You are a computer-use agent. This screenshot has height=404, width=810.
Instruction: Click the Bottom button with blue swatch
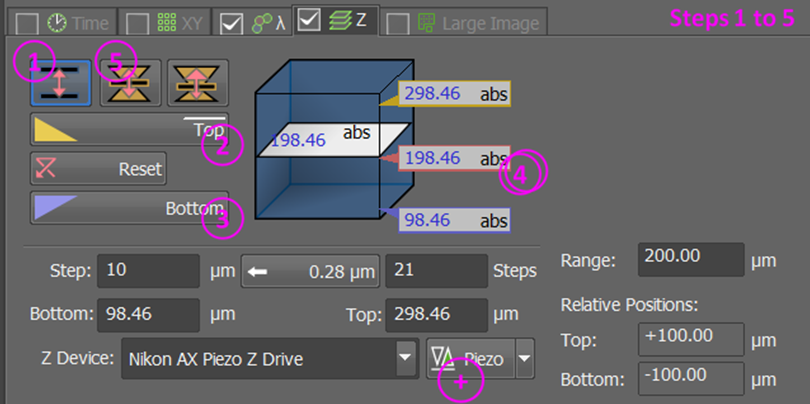[130, 209]
